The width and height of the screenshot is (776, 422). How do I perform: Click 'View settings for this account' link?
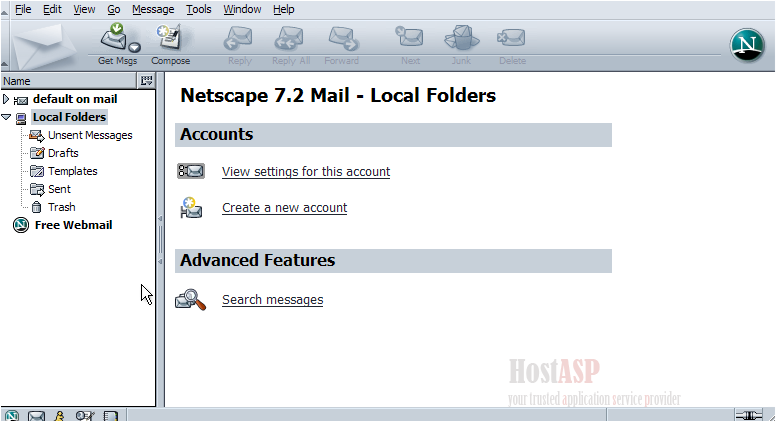[x=306, y=172]
